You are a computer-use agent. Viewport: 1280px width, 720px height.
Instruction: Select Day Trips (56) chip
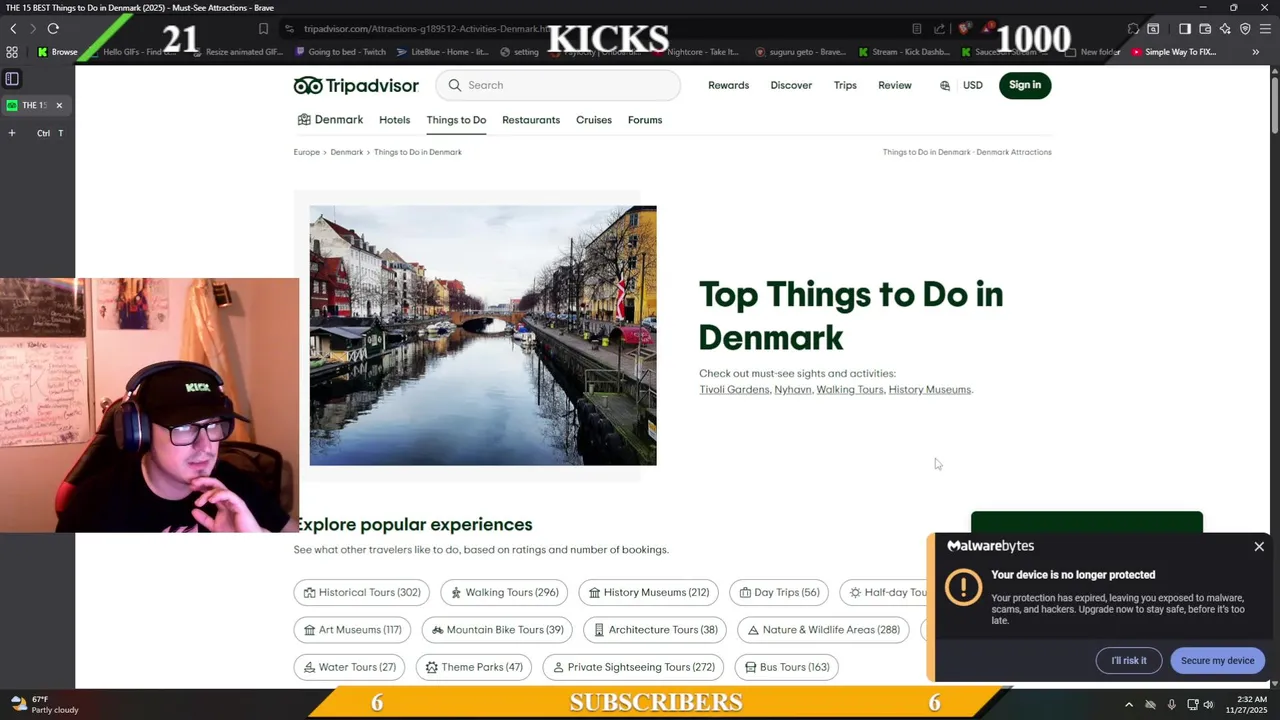779,592
